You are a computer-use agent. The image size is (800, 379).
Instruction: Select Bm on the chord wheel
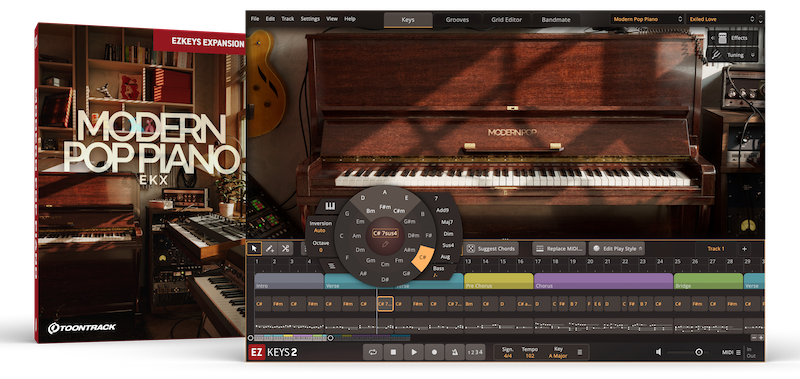coord(370,211)
